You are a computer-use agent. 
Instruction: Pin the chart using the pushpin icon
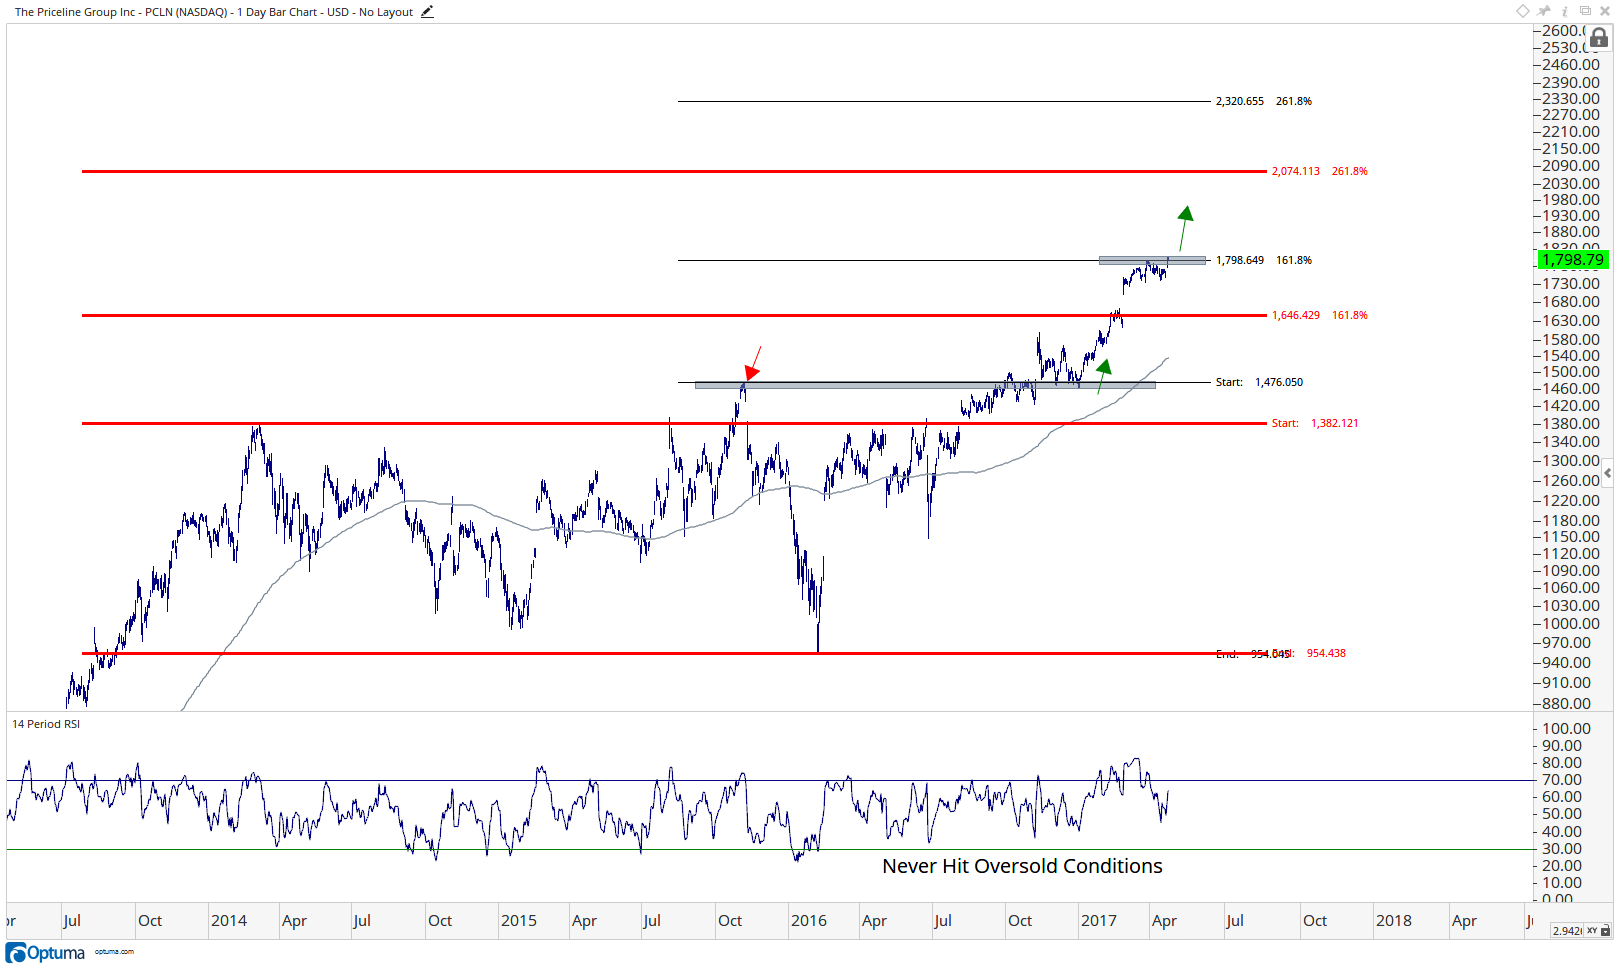click(1545, 10)
